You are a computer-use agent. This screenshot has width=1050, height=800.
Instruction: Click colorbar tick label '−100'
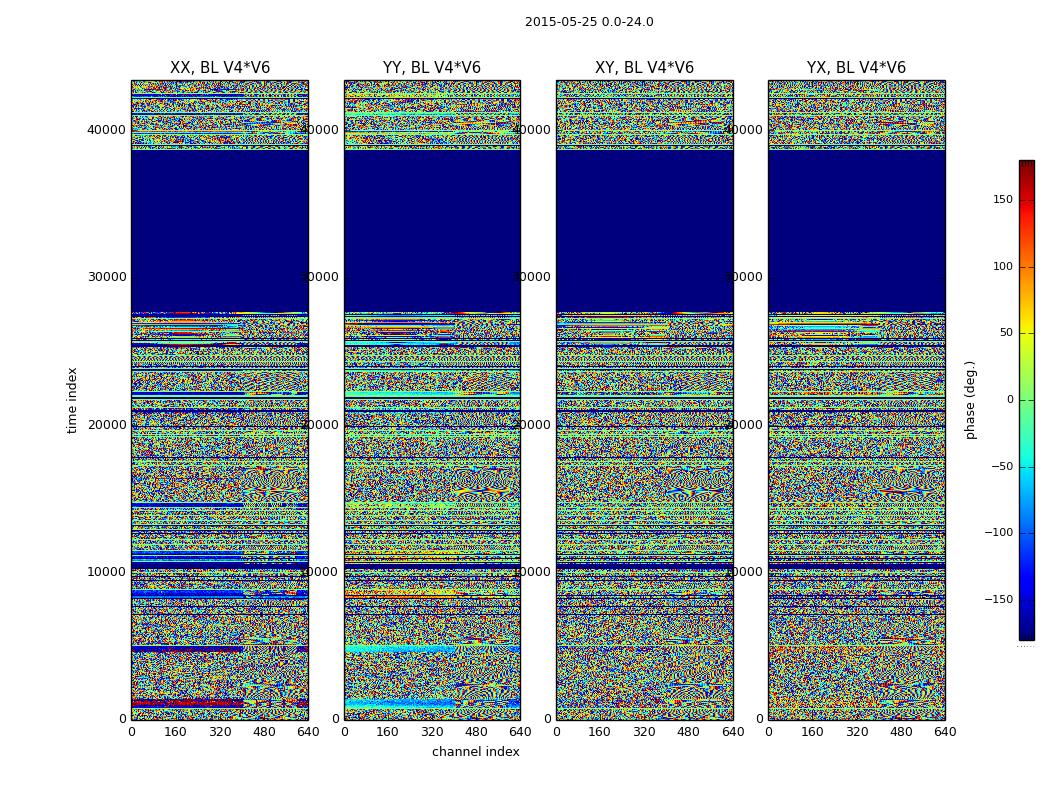click(x=998, y=533)
